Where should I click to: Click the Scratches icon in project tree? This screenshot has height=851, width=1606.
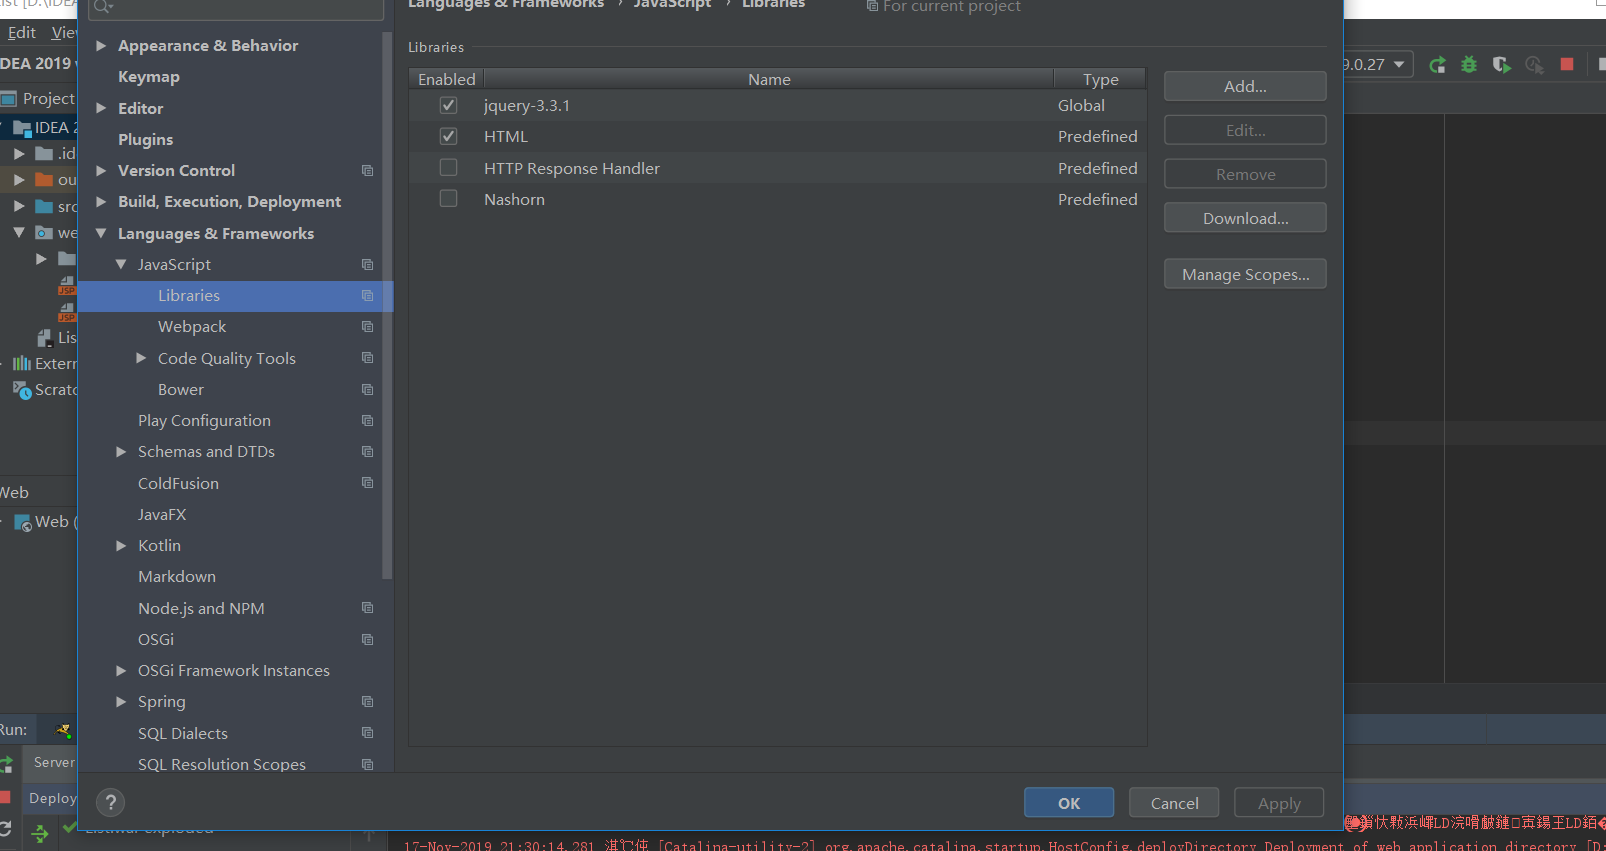coord(22,390)
